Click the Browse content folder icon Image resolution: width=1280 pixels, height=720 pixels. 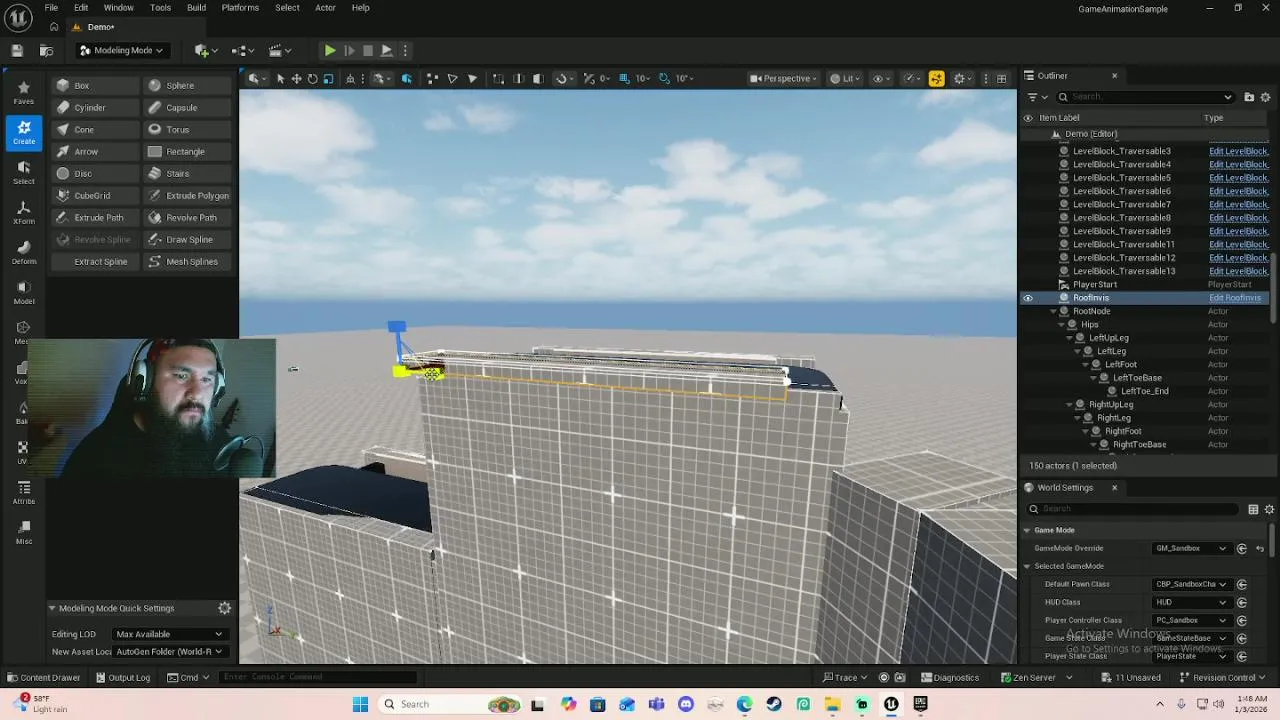click(x=46, y=50)
